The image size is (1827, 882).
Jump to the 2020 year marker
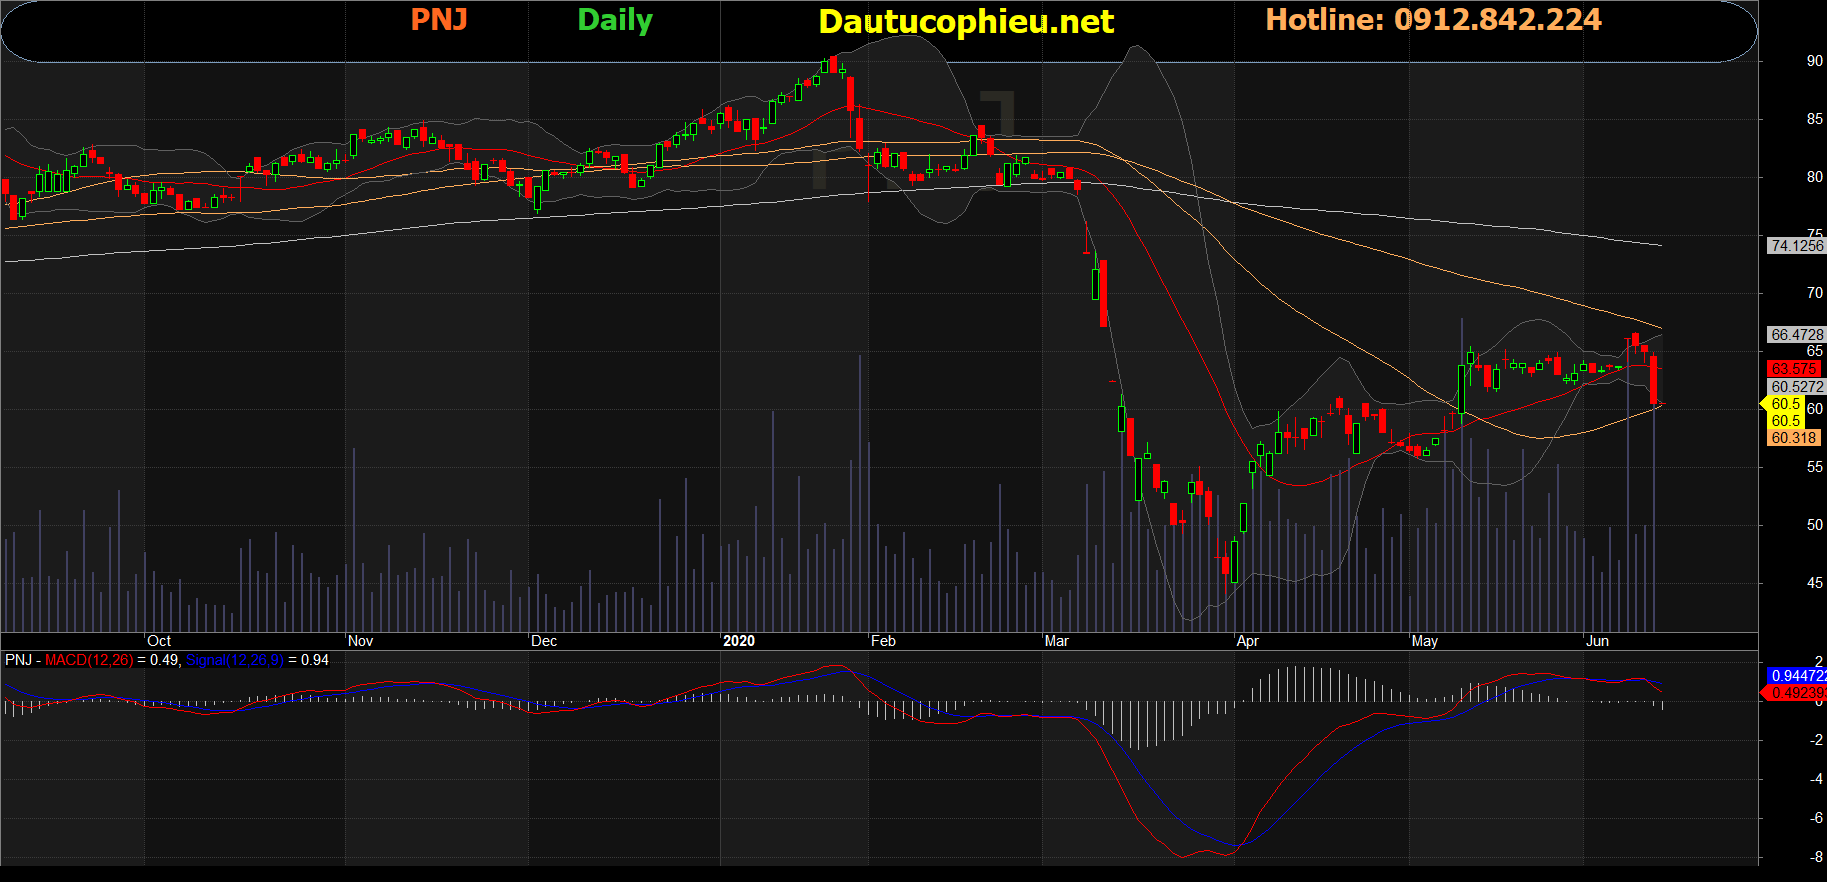tap(739, 641)
